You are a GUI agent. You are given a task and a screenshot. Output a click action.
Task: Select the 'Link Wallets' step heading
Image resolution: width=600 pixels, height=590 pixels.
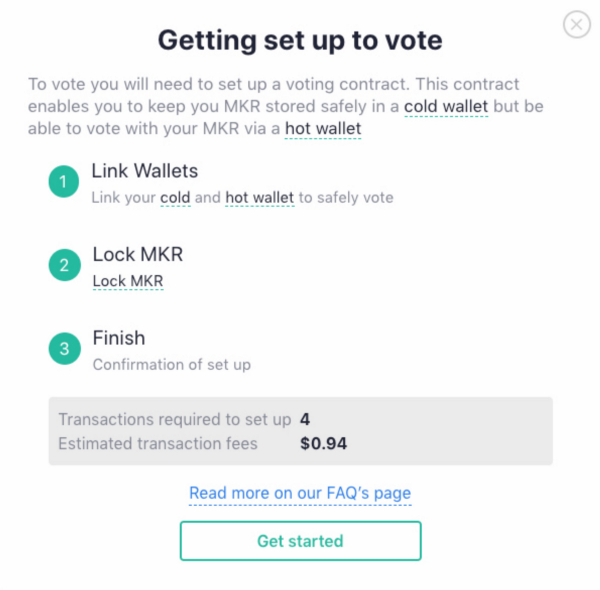tap(146, 171)
